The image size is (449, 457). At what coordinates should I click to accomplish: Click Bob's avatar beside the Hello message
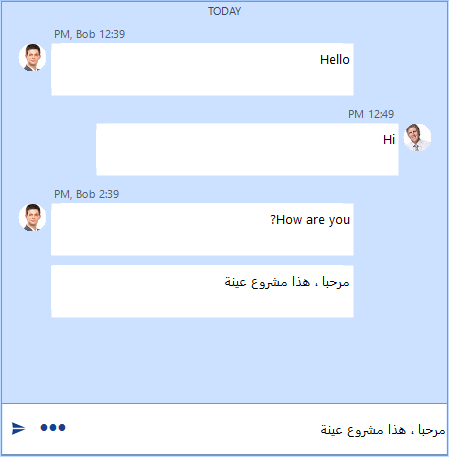tap(32, 57)
